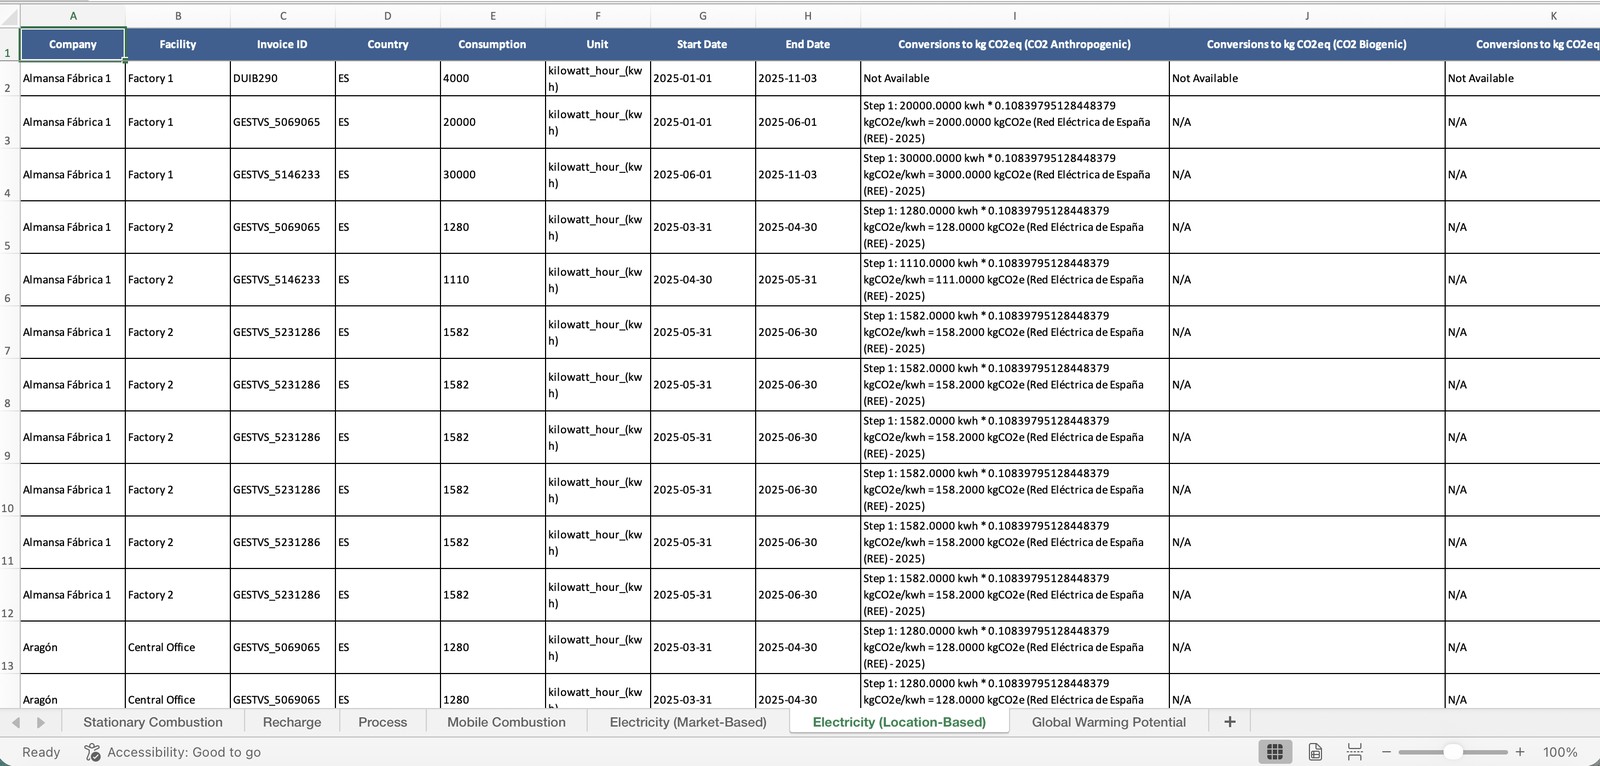Switch to Normal view in status bar

pos(1275,752)
